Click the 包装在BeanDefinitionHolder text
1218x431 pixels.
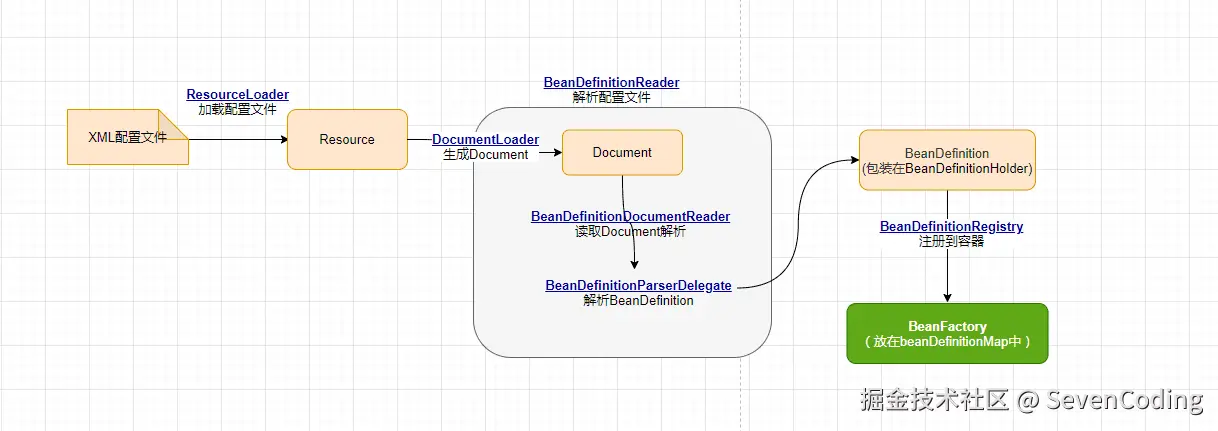coord(947,168)
